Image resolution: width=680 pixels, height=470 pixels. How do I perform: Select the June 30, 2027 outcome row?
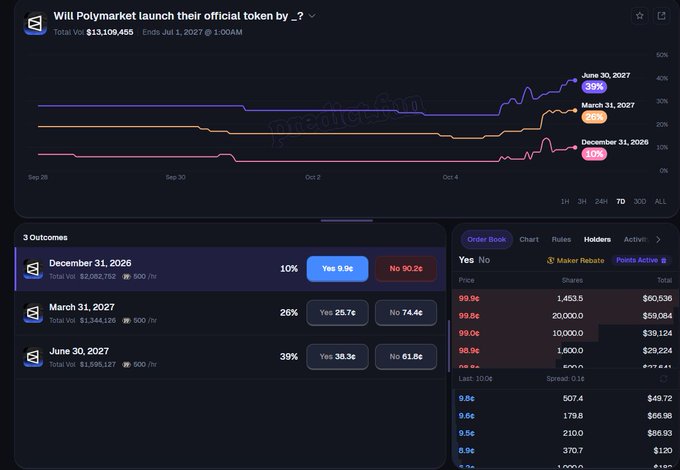click(230, 357)
